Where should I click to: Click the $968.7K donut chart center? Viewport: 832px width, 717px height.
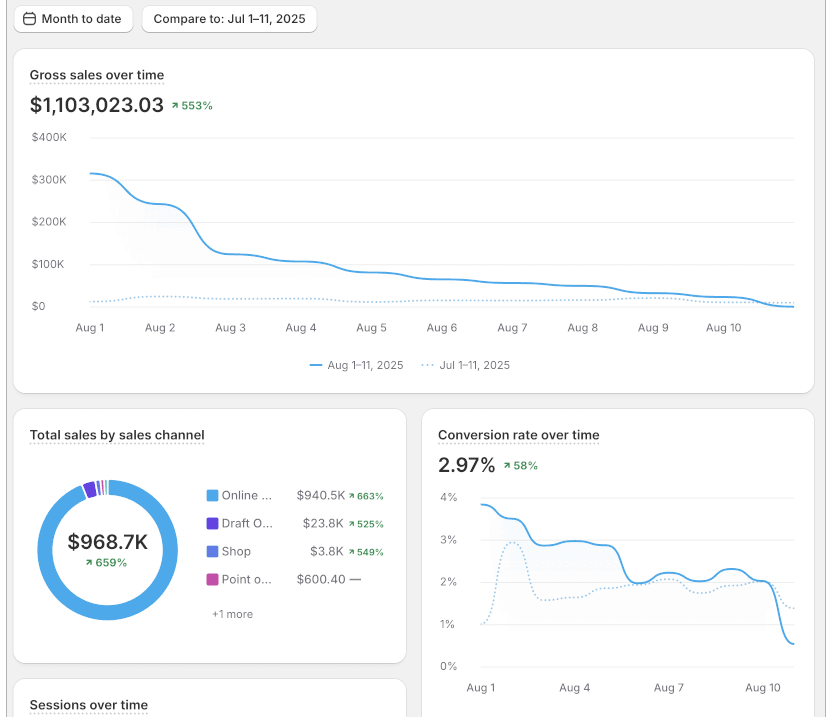[108, 542]
